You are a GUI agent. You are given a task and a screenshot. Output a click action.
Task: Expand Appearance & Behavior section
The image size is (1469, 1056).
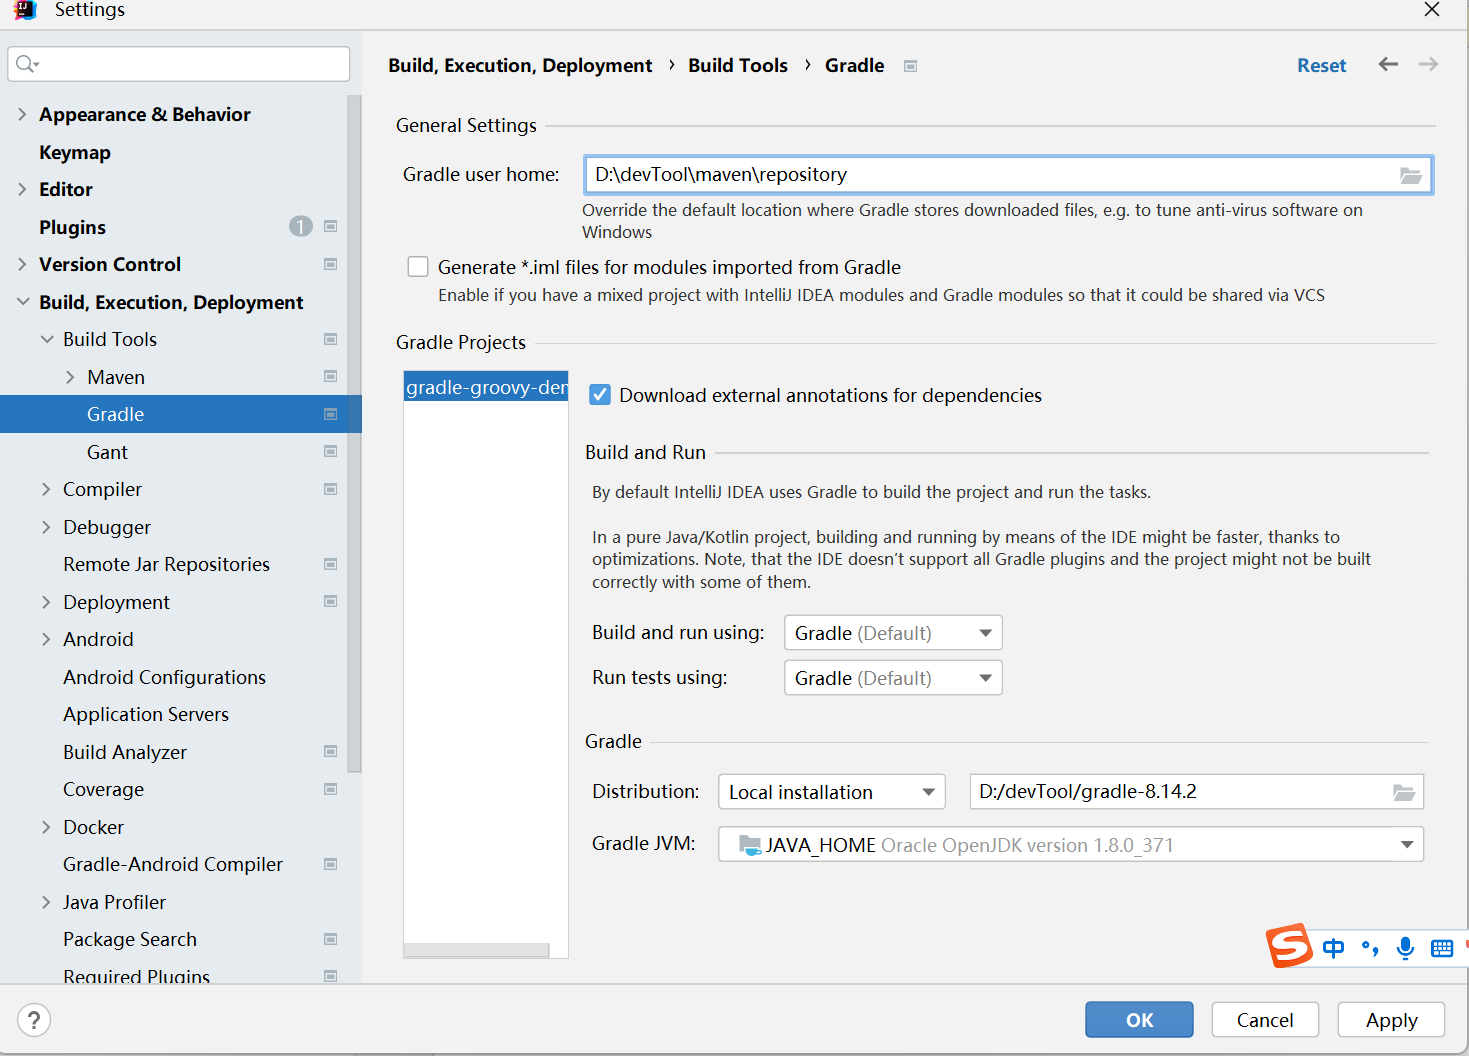pos(22,114)
